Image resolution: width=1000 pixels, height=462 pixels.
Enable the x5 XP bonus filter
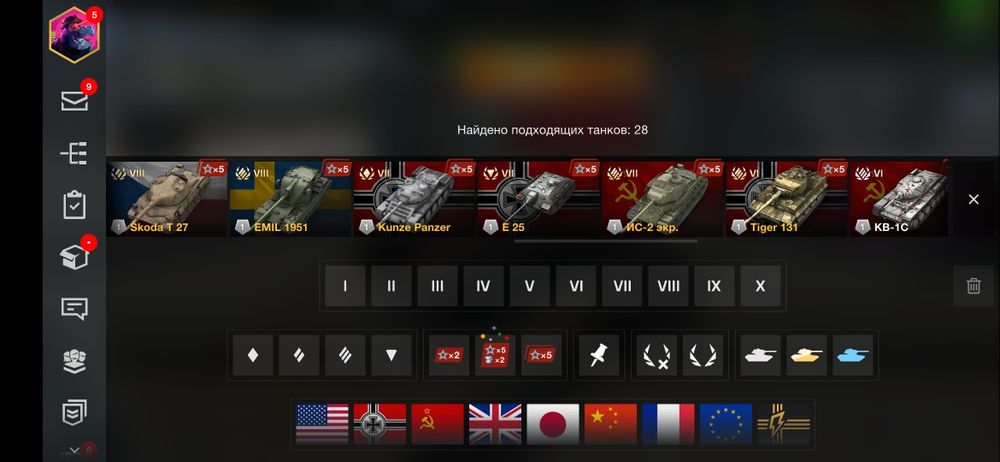(x=541, y=355)
